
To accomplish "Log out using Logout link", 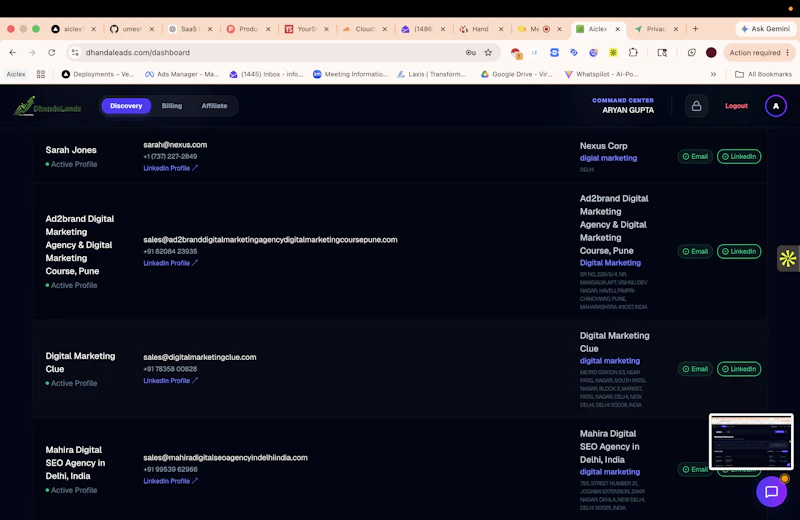I will point(736,106).
